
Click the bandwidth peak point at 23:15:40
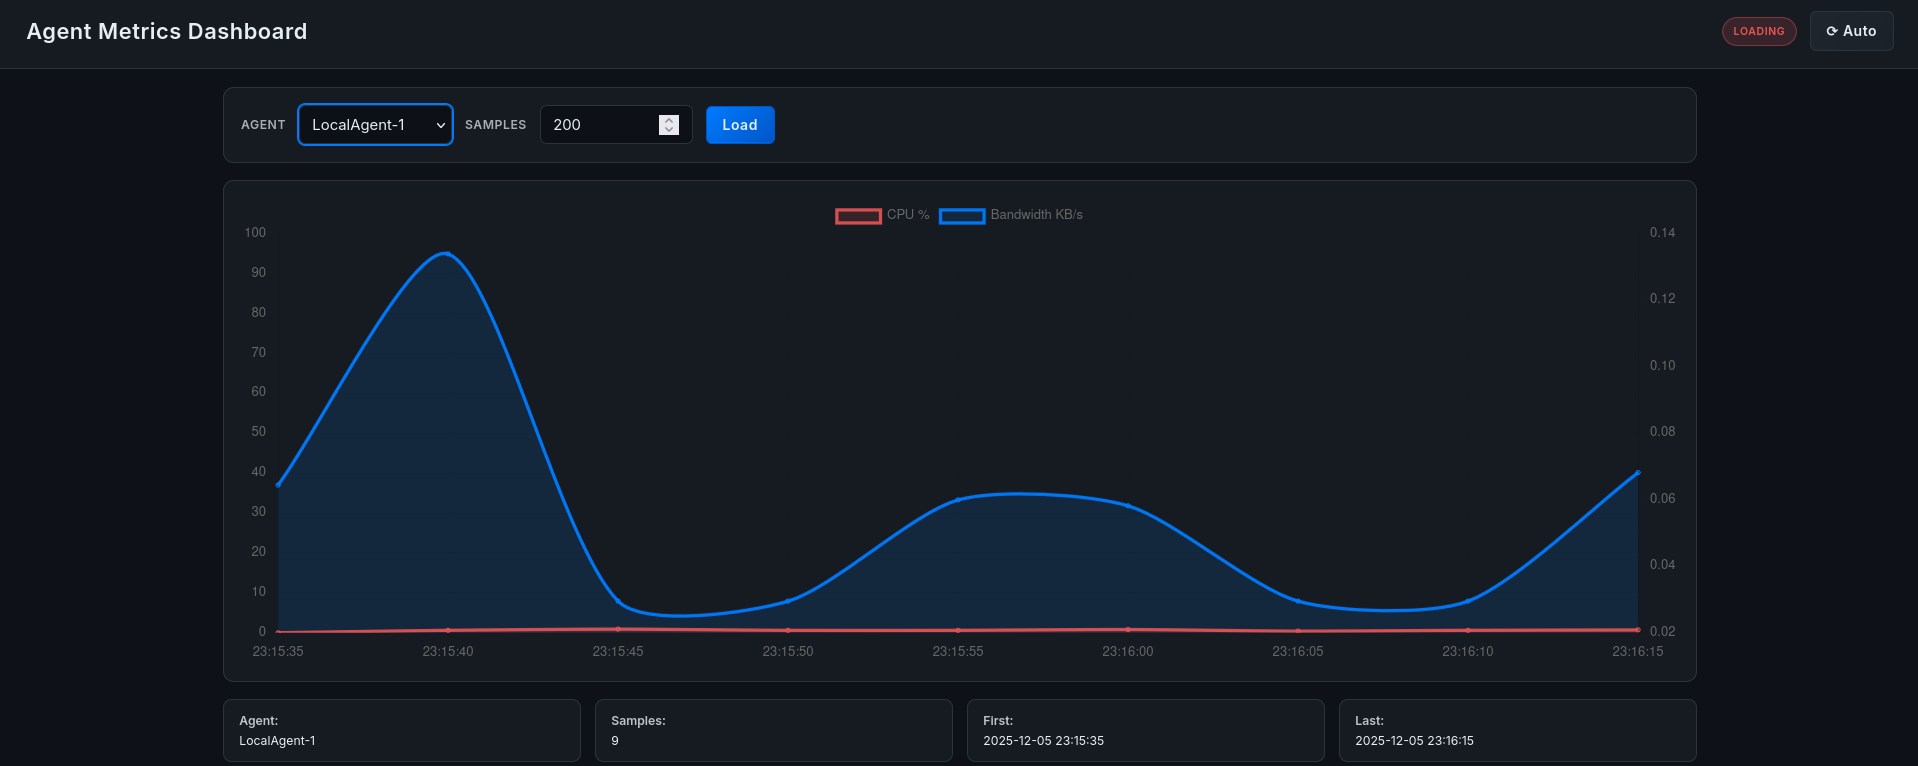coord(447,253)
